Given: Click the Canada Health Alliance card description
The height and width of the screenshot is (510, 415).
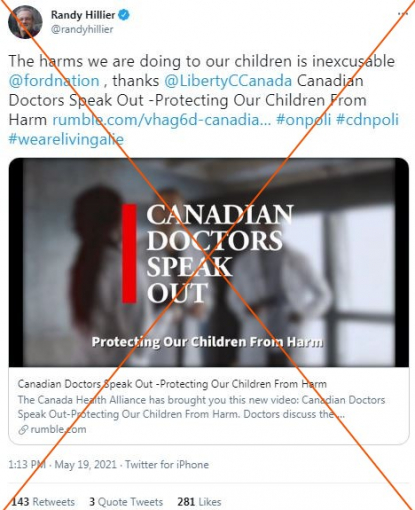Looking at the screenshot, I should [201, 407].
